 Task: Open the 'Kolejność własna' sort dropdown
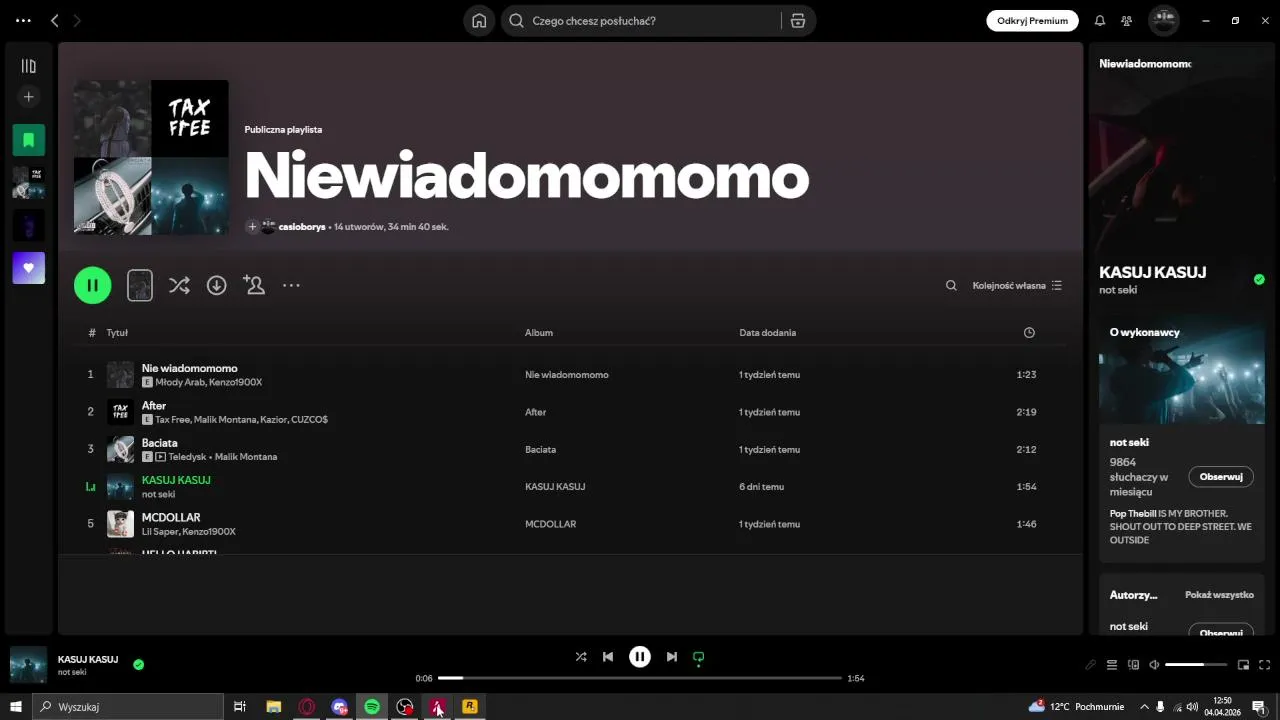[x=1017, y=285]
